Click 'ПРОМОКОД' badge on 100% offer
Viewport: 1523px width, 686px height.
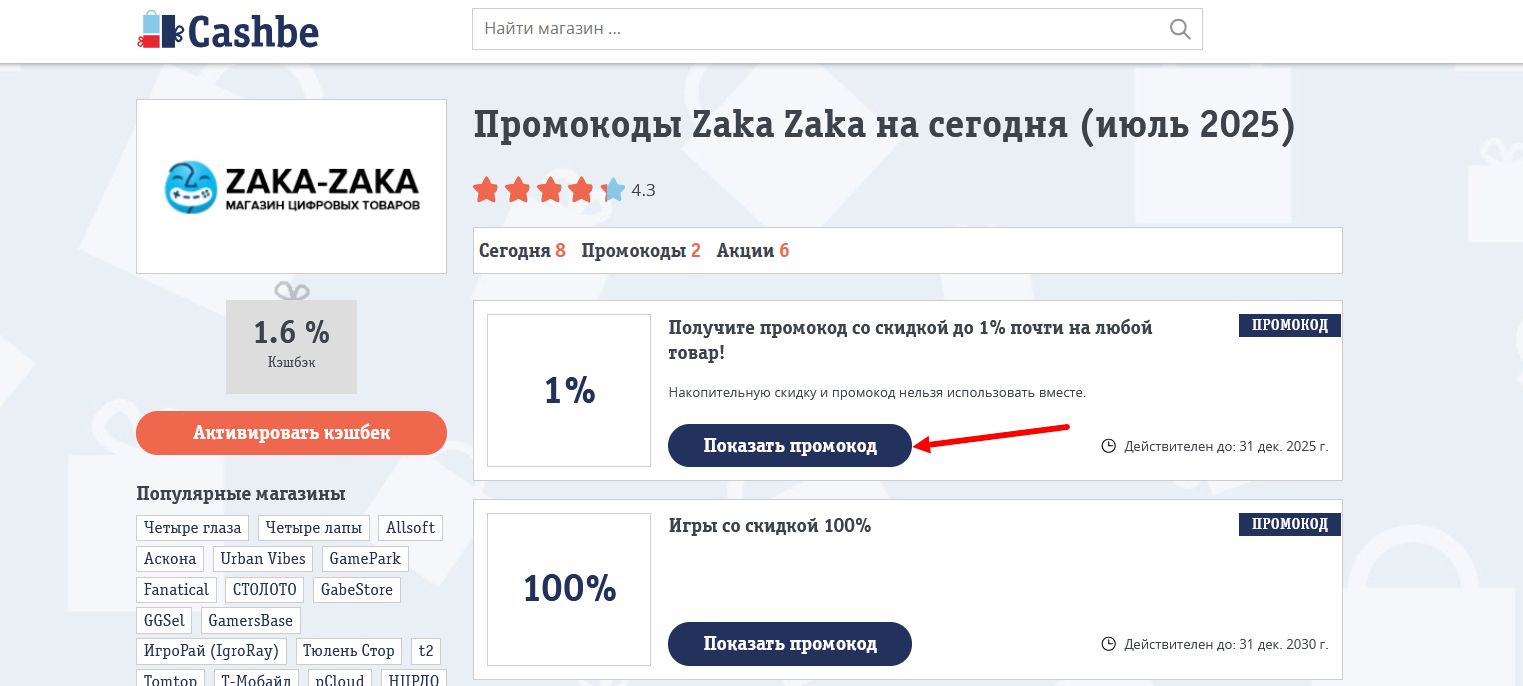click(1290, 524)
